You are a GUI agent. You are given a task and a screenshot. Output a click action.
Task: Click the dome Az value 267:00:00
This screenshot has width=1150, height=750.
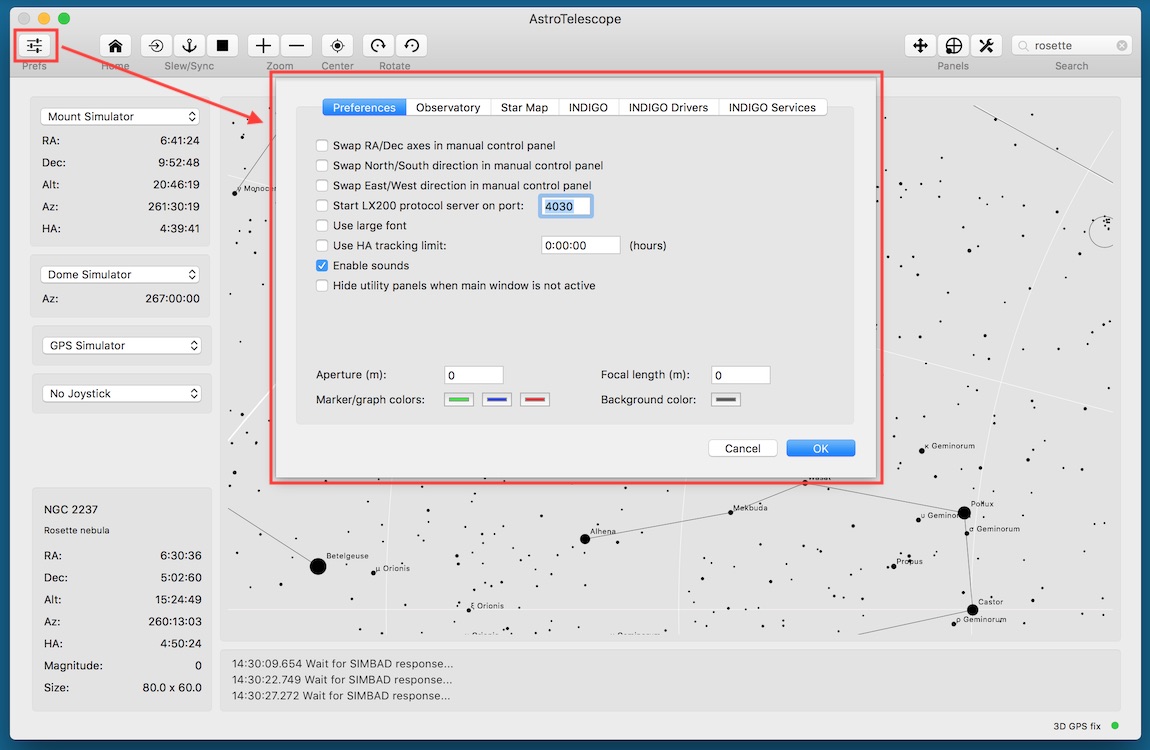[172, 298]
